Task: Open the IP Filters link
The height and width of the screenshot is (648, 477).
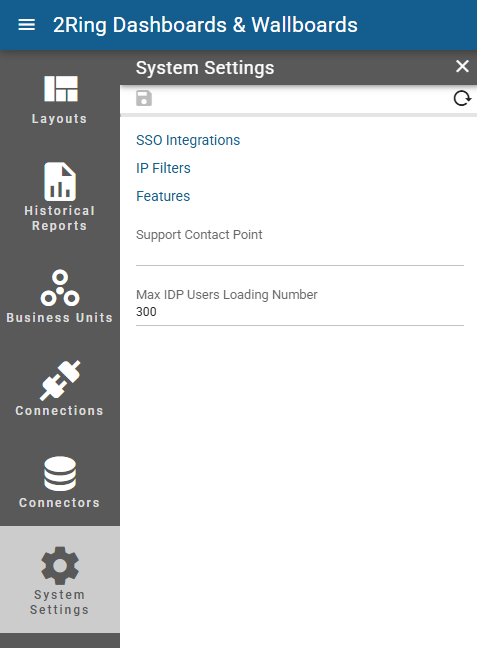Action: pyautogui.click(x=163, y=168)
